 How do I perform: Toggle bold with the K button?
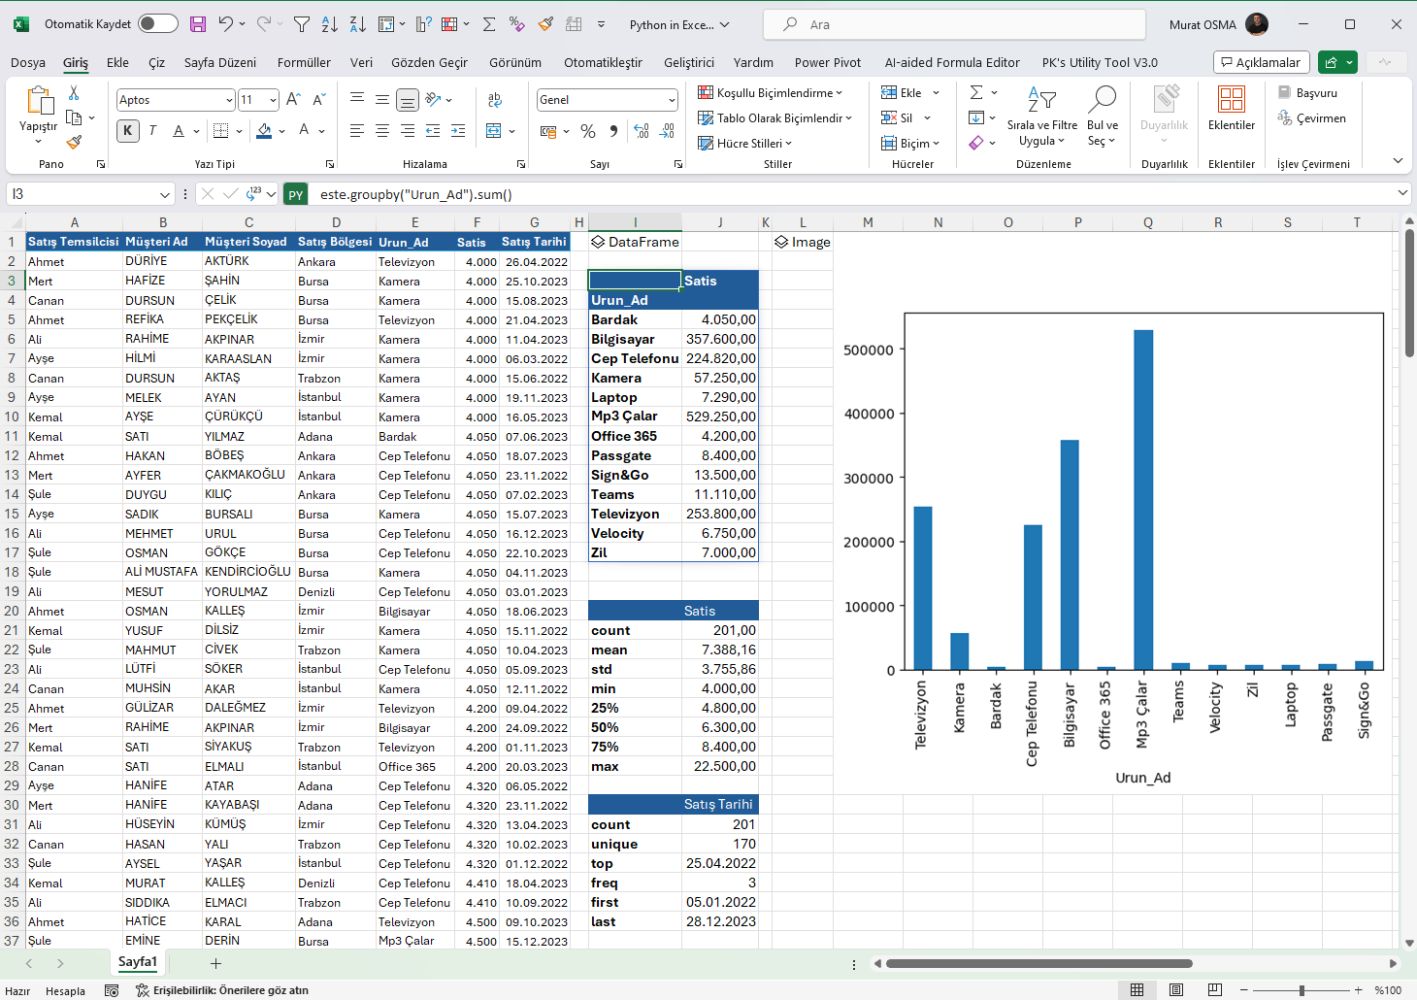point(126,131)
